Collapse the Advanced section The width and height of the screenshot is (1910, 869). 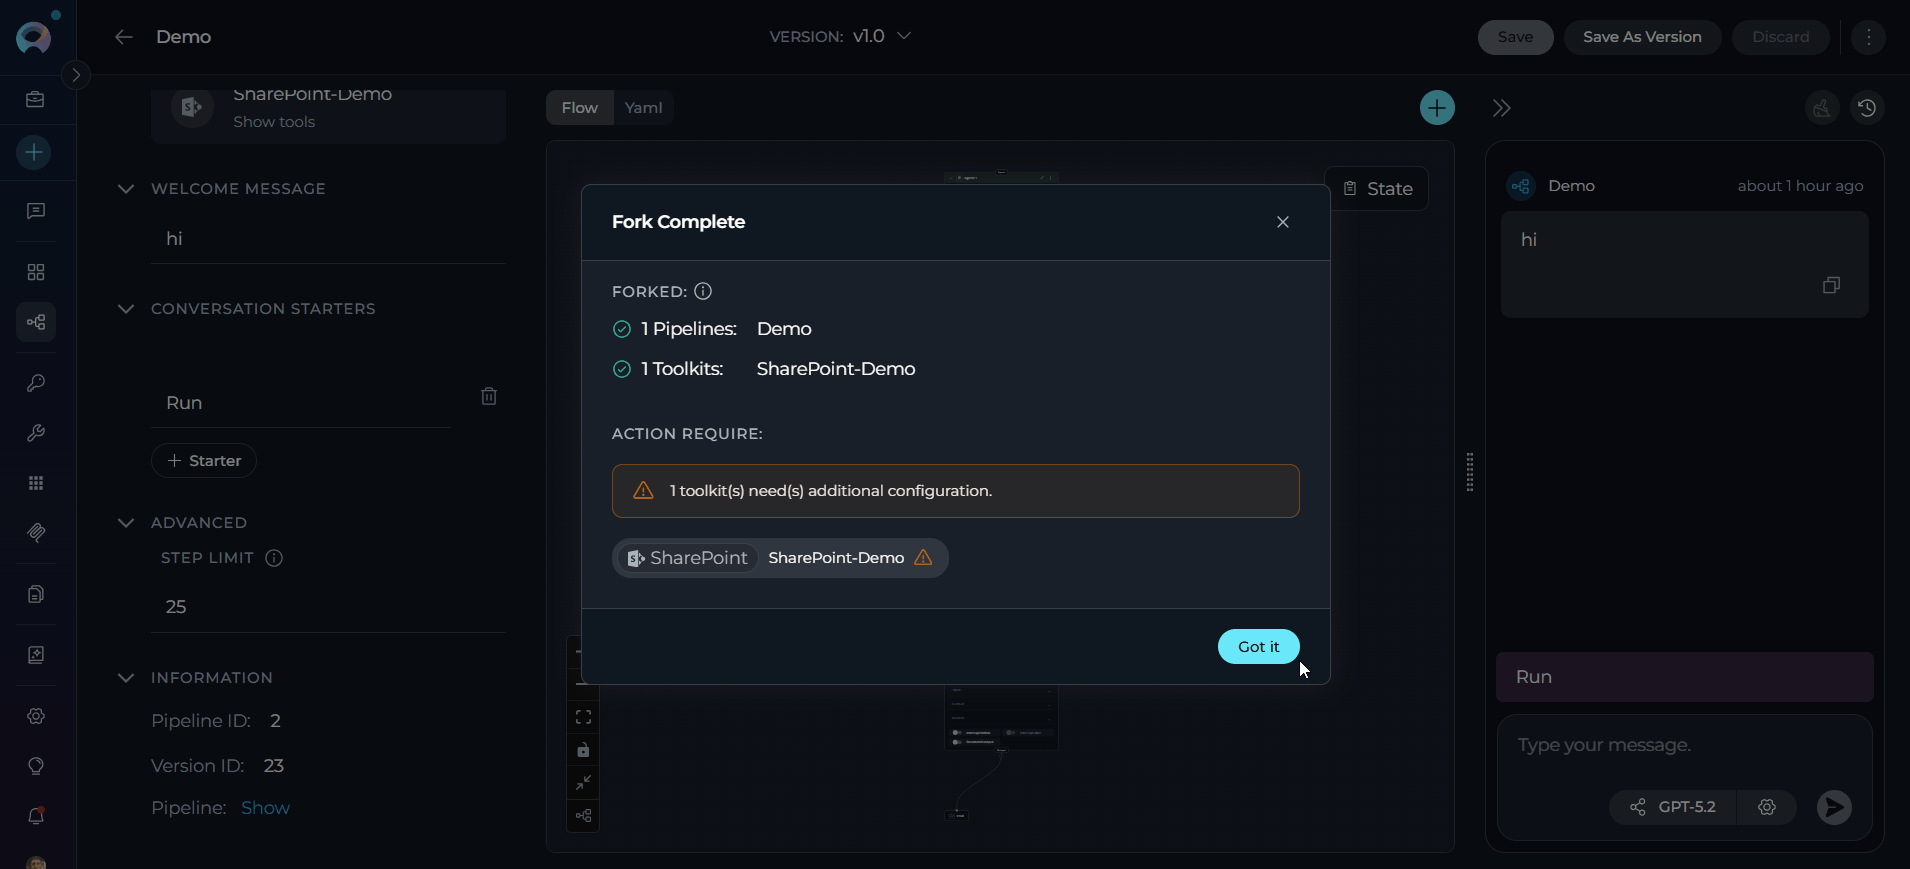pyautogui.click(x=126, y=523)
